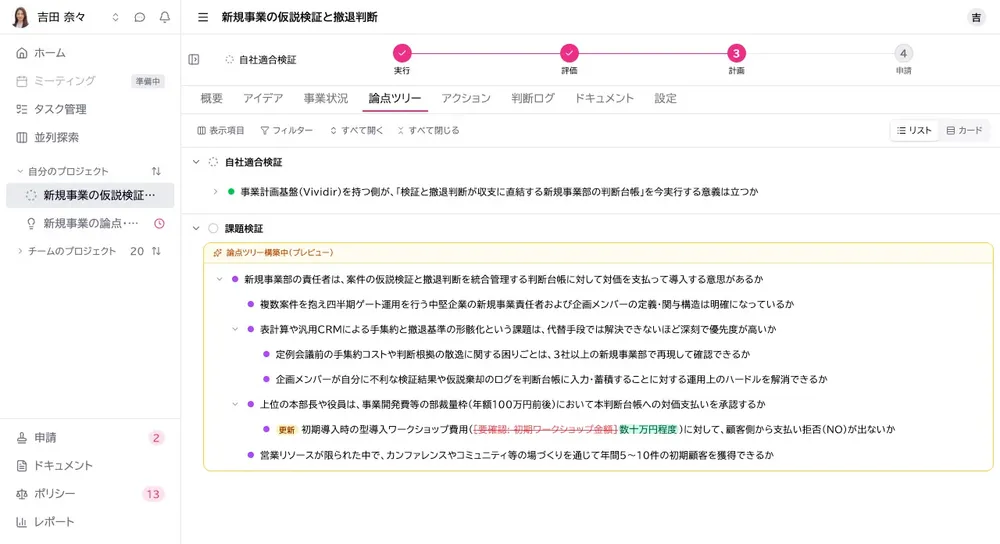Open 判断ログ tab

pyautogui.click(x=533, y=98)
